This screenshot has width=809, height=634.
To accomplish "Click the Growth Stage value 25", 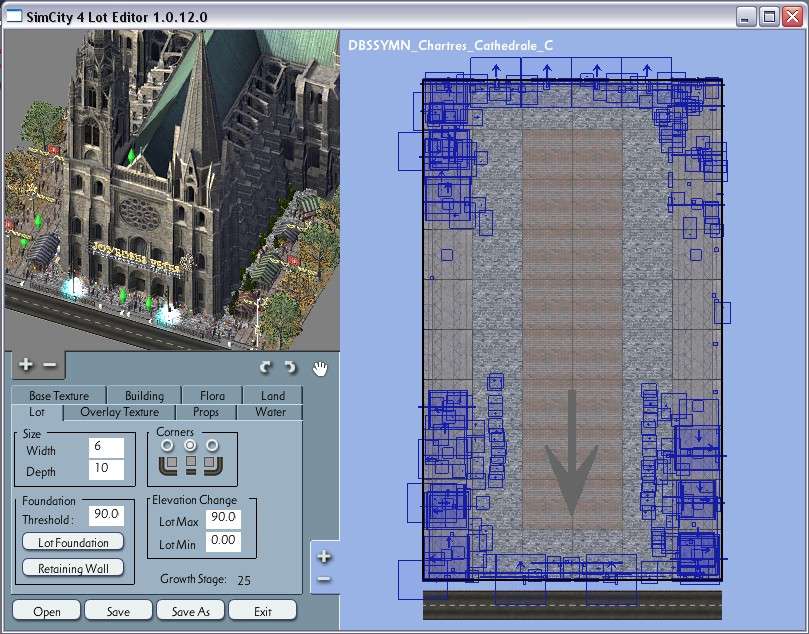I will tap(244, 580).
